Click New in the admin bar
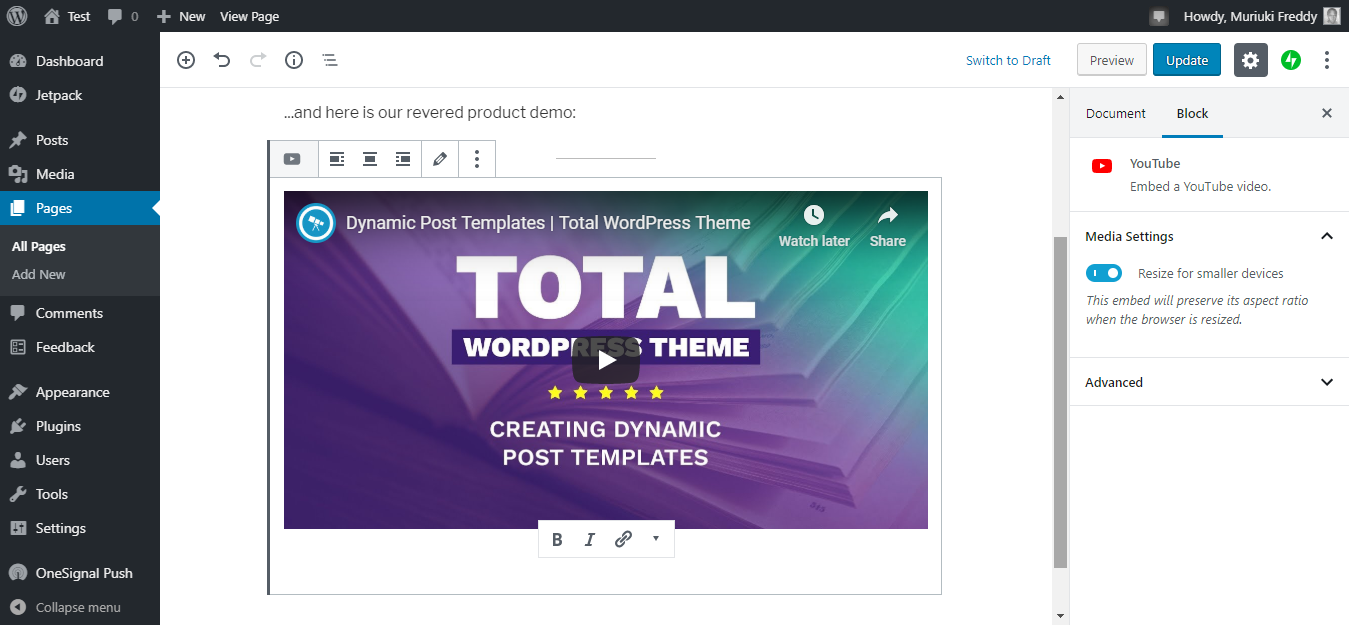The width and height of the screenshot is (1349, 625). [181, 16]
